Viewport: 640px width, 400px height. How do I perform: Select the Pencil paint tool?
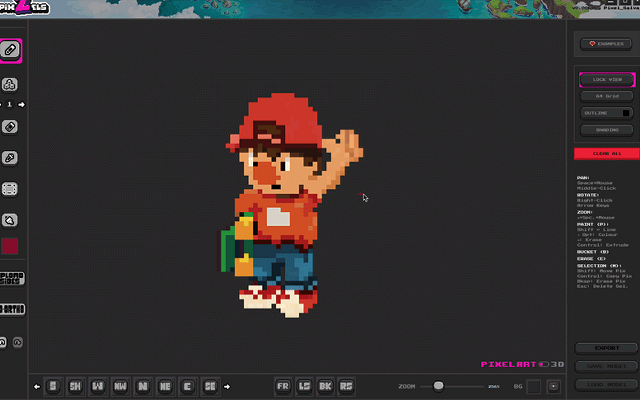click(x=10, y=50)
